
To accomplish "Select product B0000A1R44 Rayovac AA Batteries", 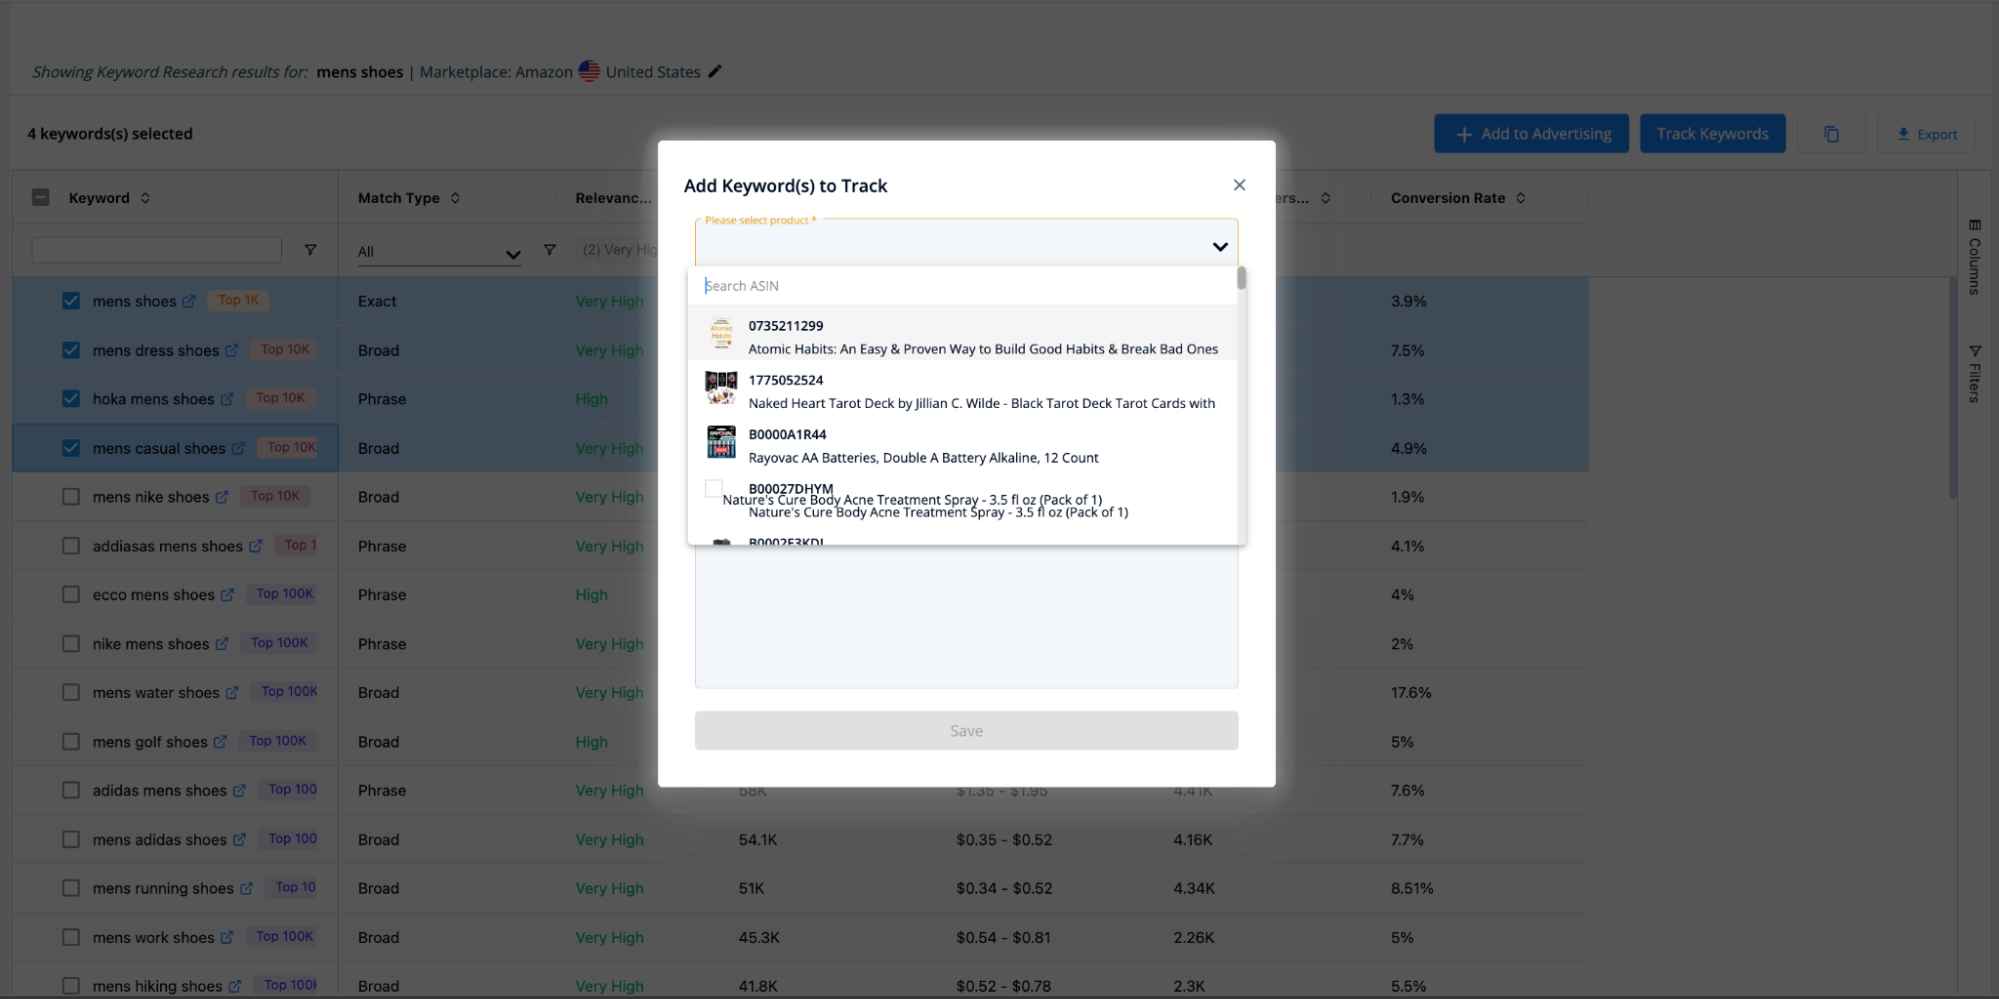I will (962, 445).
